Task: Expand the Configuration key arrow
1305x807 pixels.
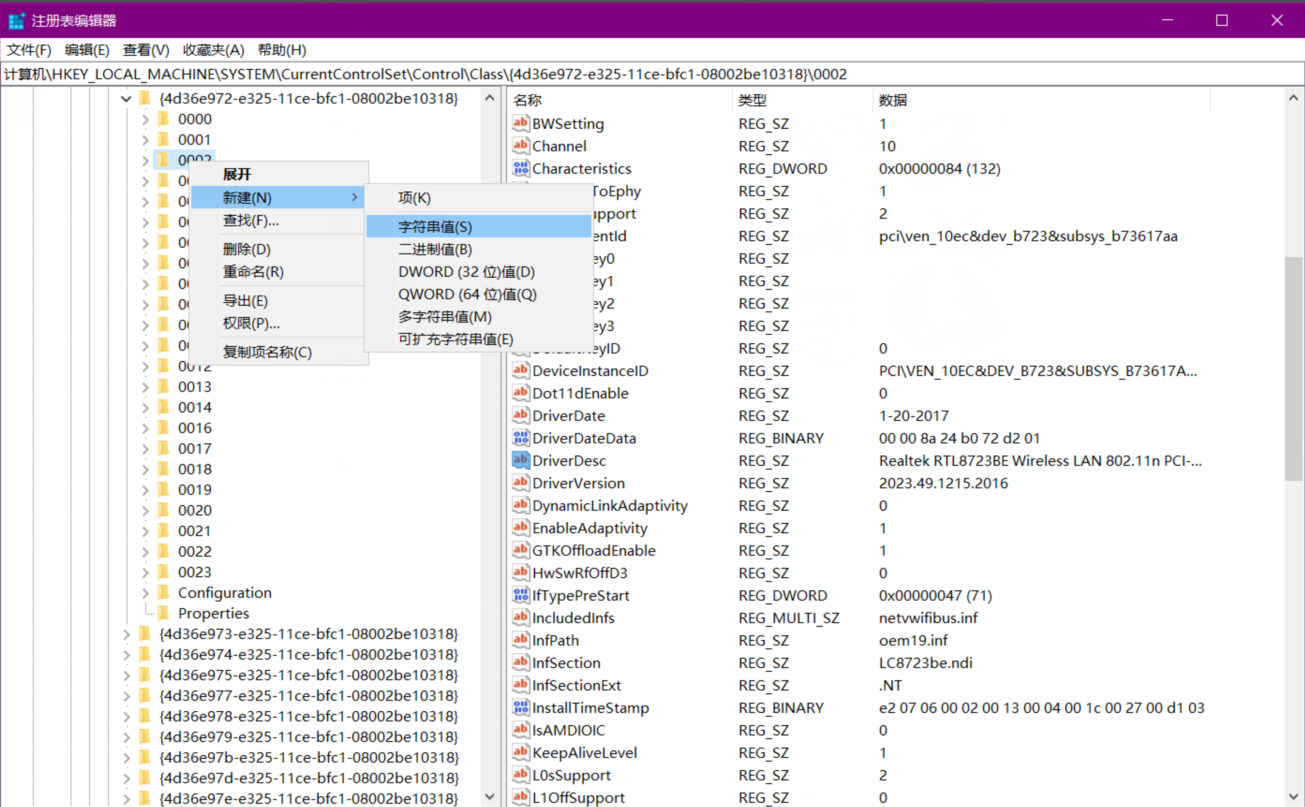Action: pyautogui.click(x=145, y=593)
